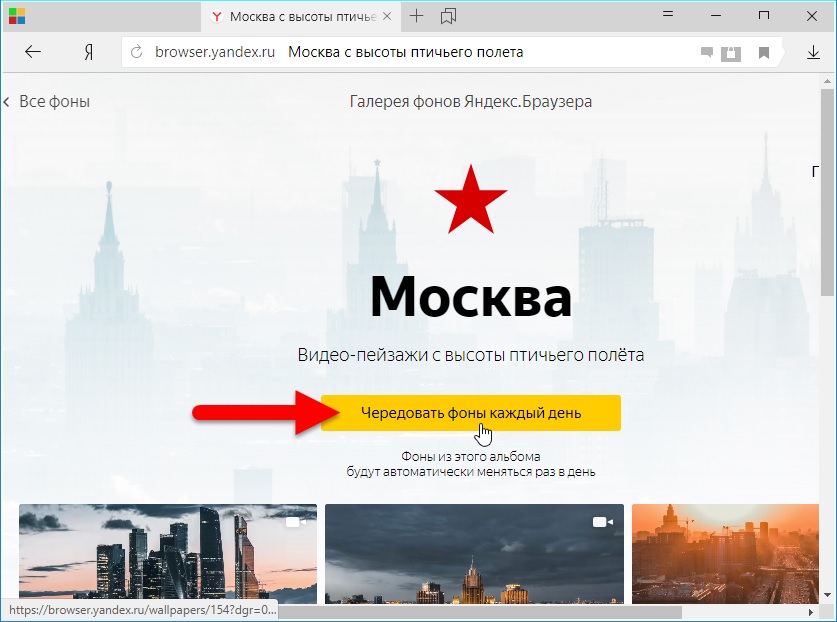The image size is (837, 622).
Task: Add the page to bookmarks with the flag icon
Action: coord(764,52)
